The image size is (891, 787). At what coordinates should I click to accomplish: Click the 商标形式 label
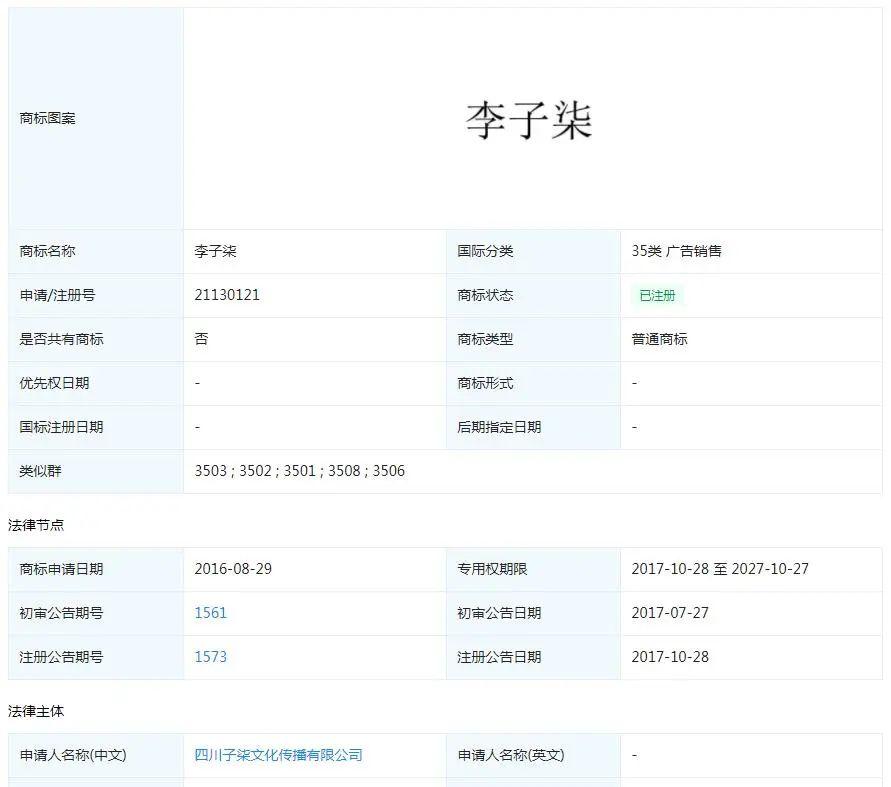(485, 383)
